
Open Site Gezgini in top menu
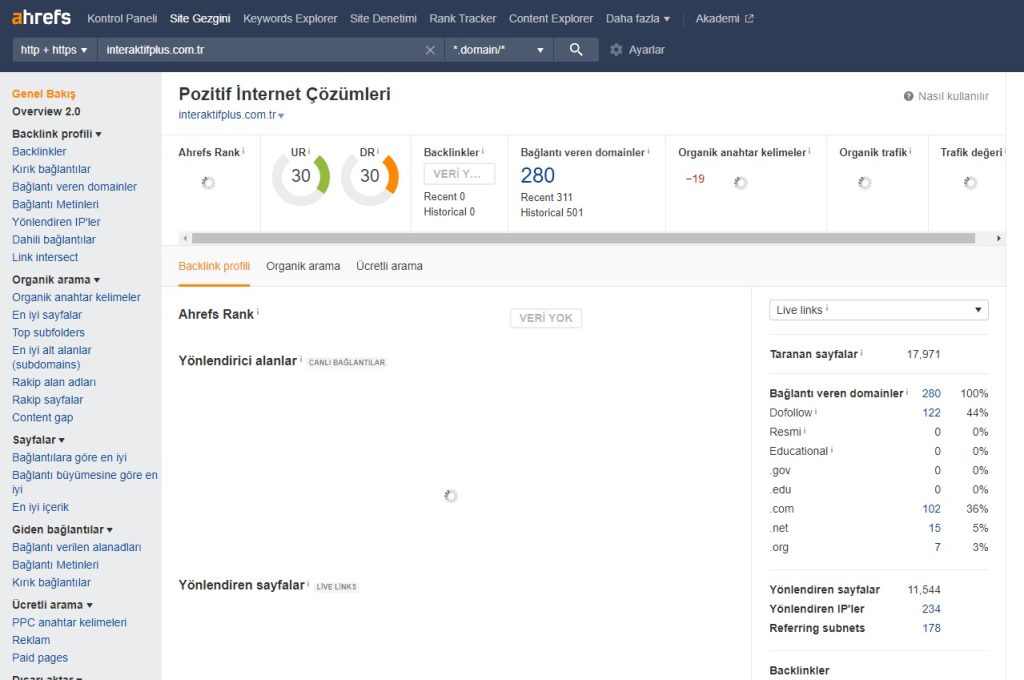click(x=200, y=18)
